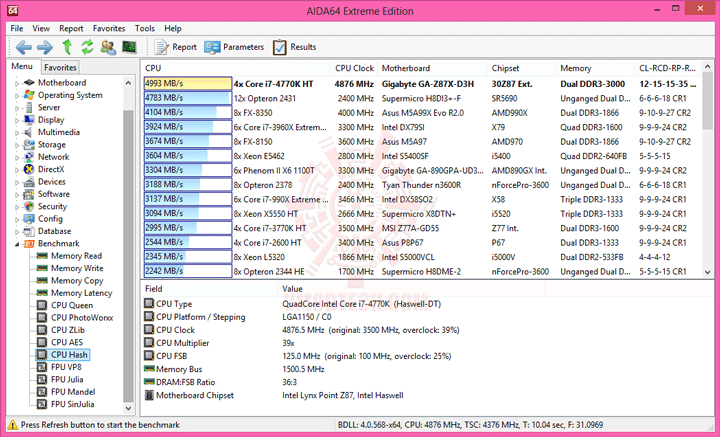Click the orange Benchmark icon
Image resolution: width=720 pixels, height=437 pixels.
click(29, 244)
